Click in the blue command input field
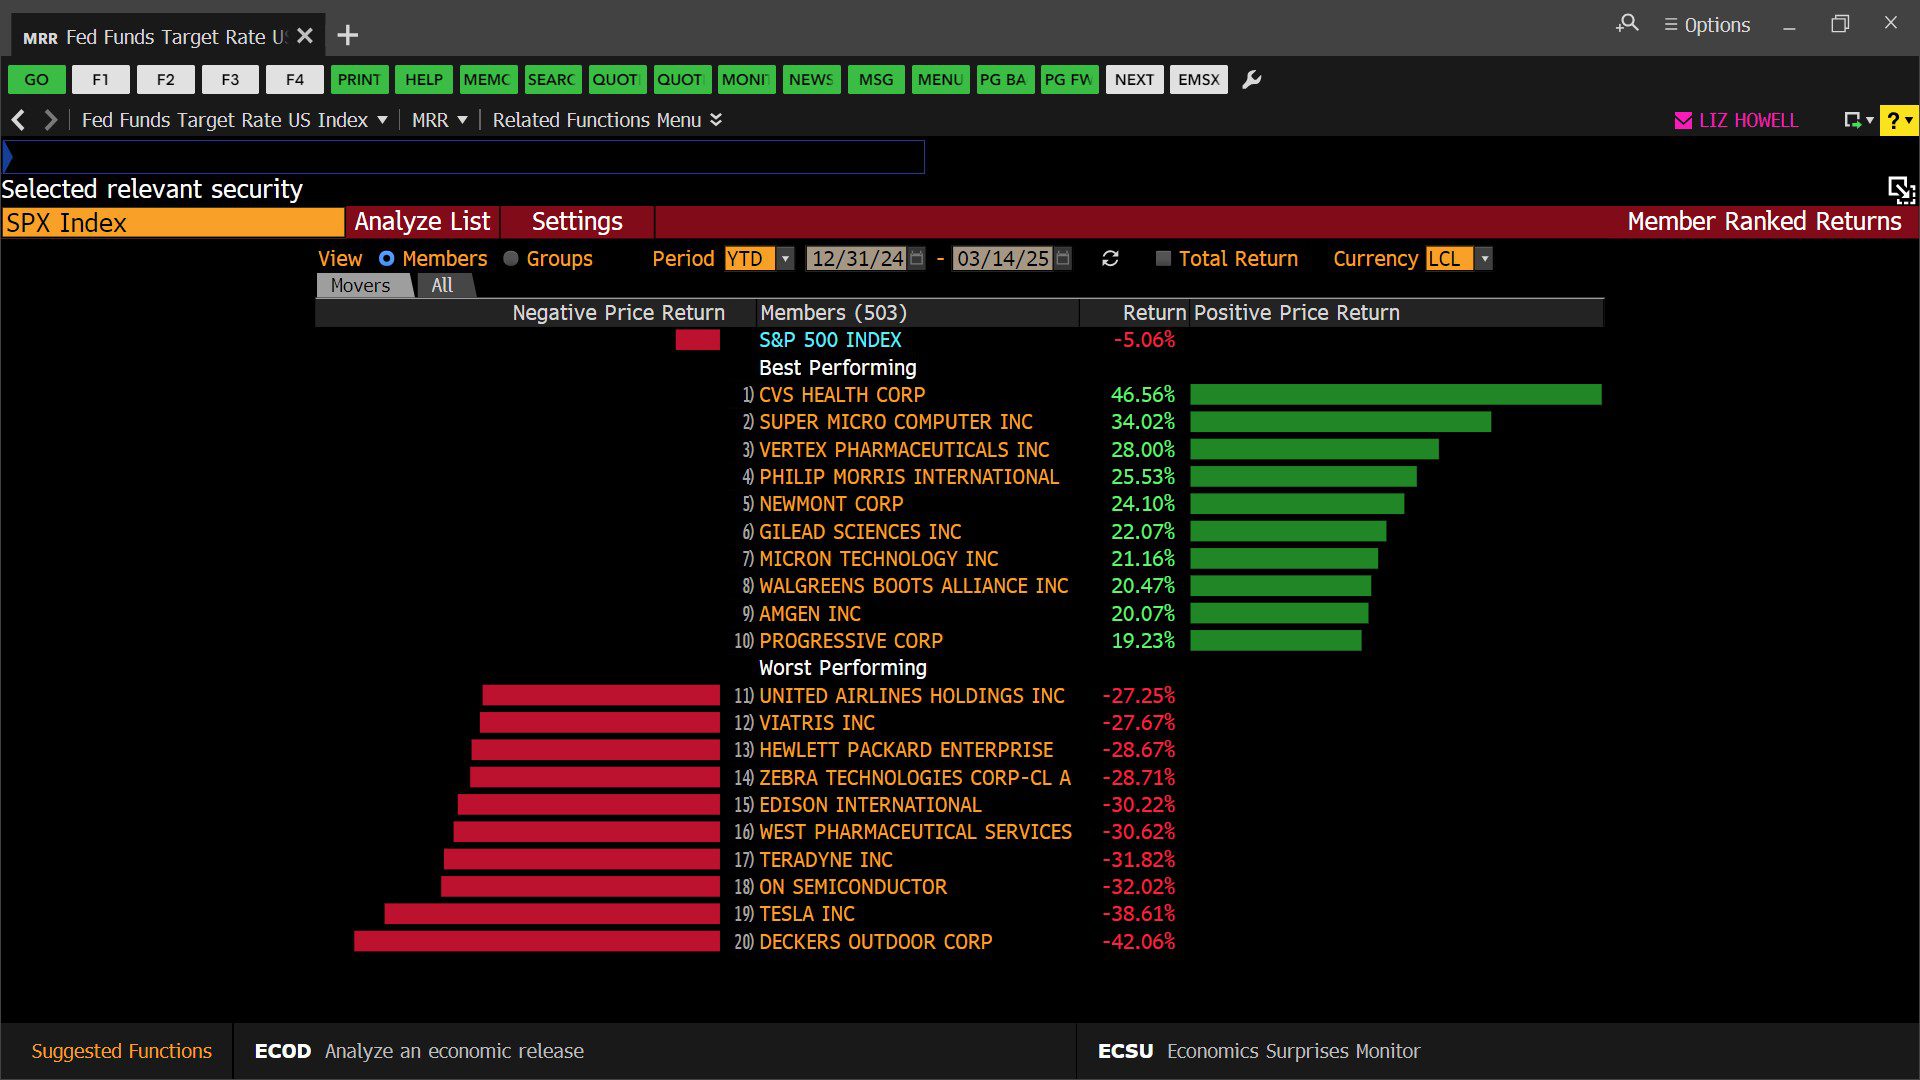 465,157
